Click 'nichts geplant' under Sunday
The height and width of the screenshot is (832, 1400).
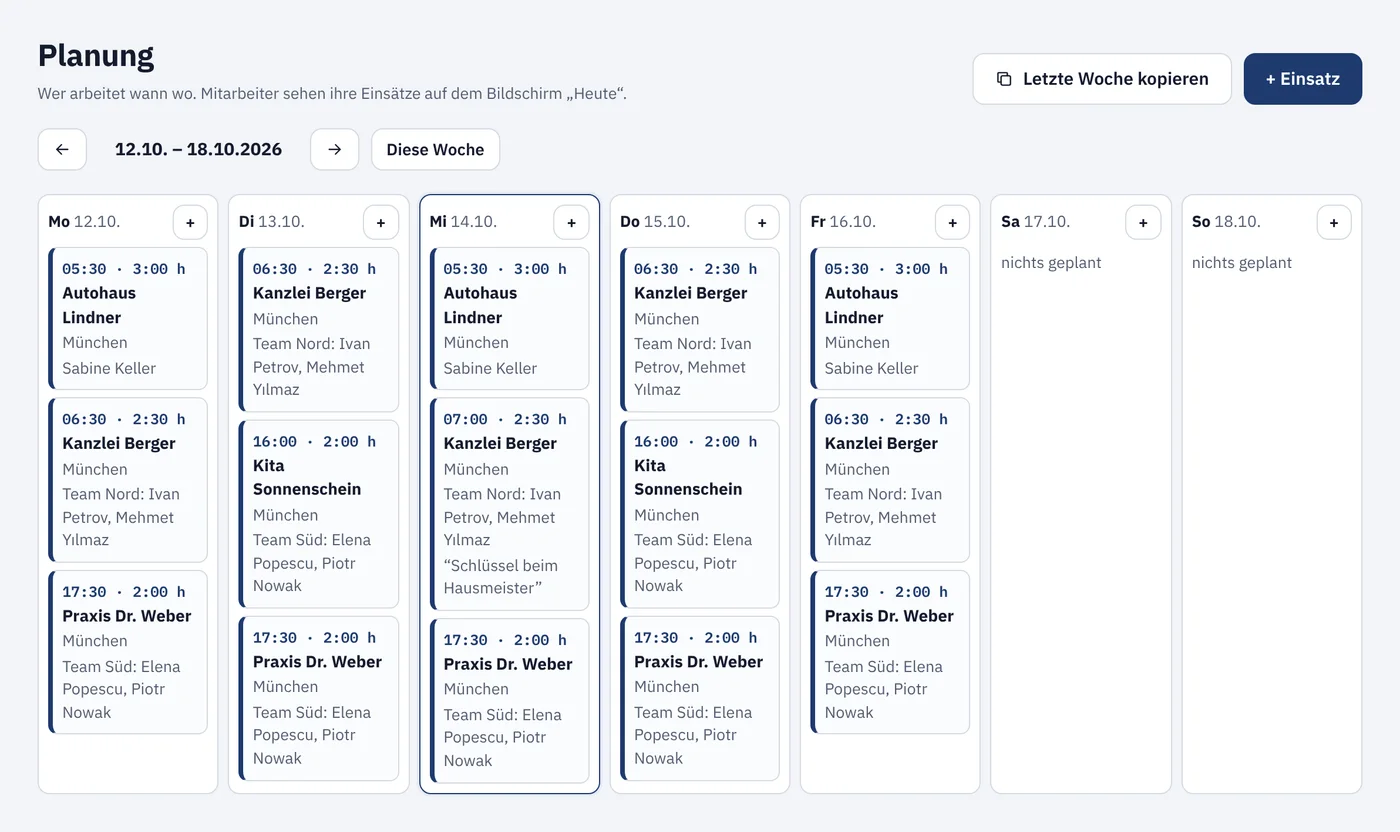tap(1242, 263)
